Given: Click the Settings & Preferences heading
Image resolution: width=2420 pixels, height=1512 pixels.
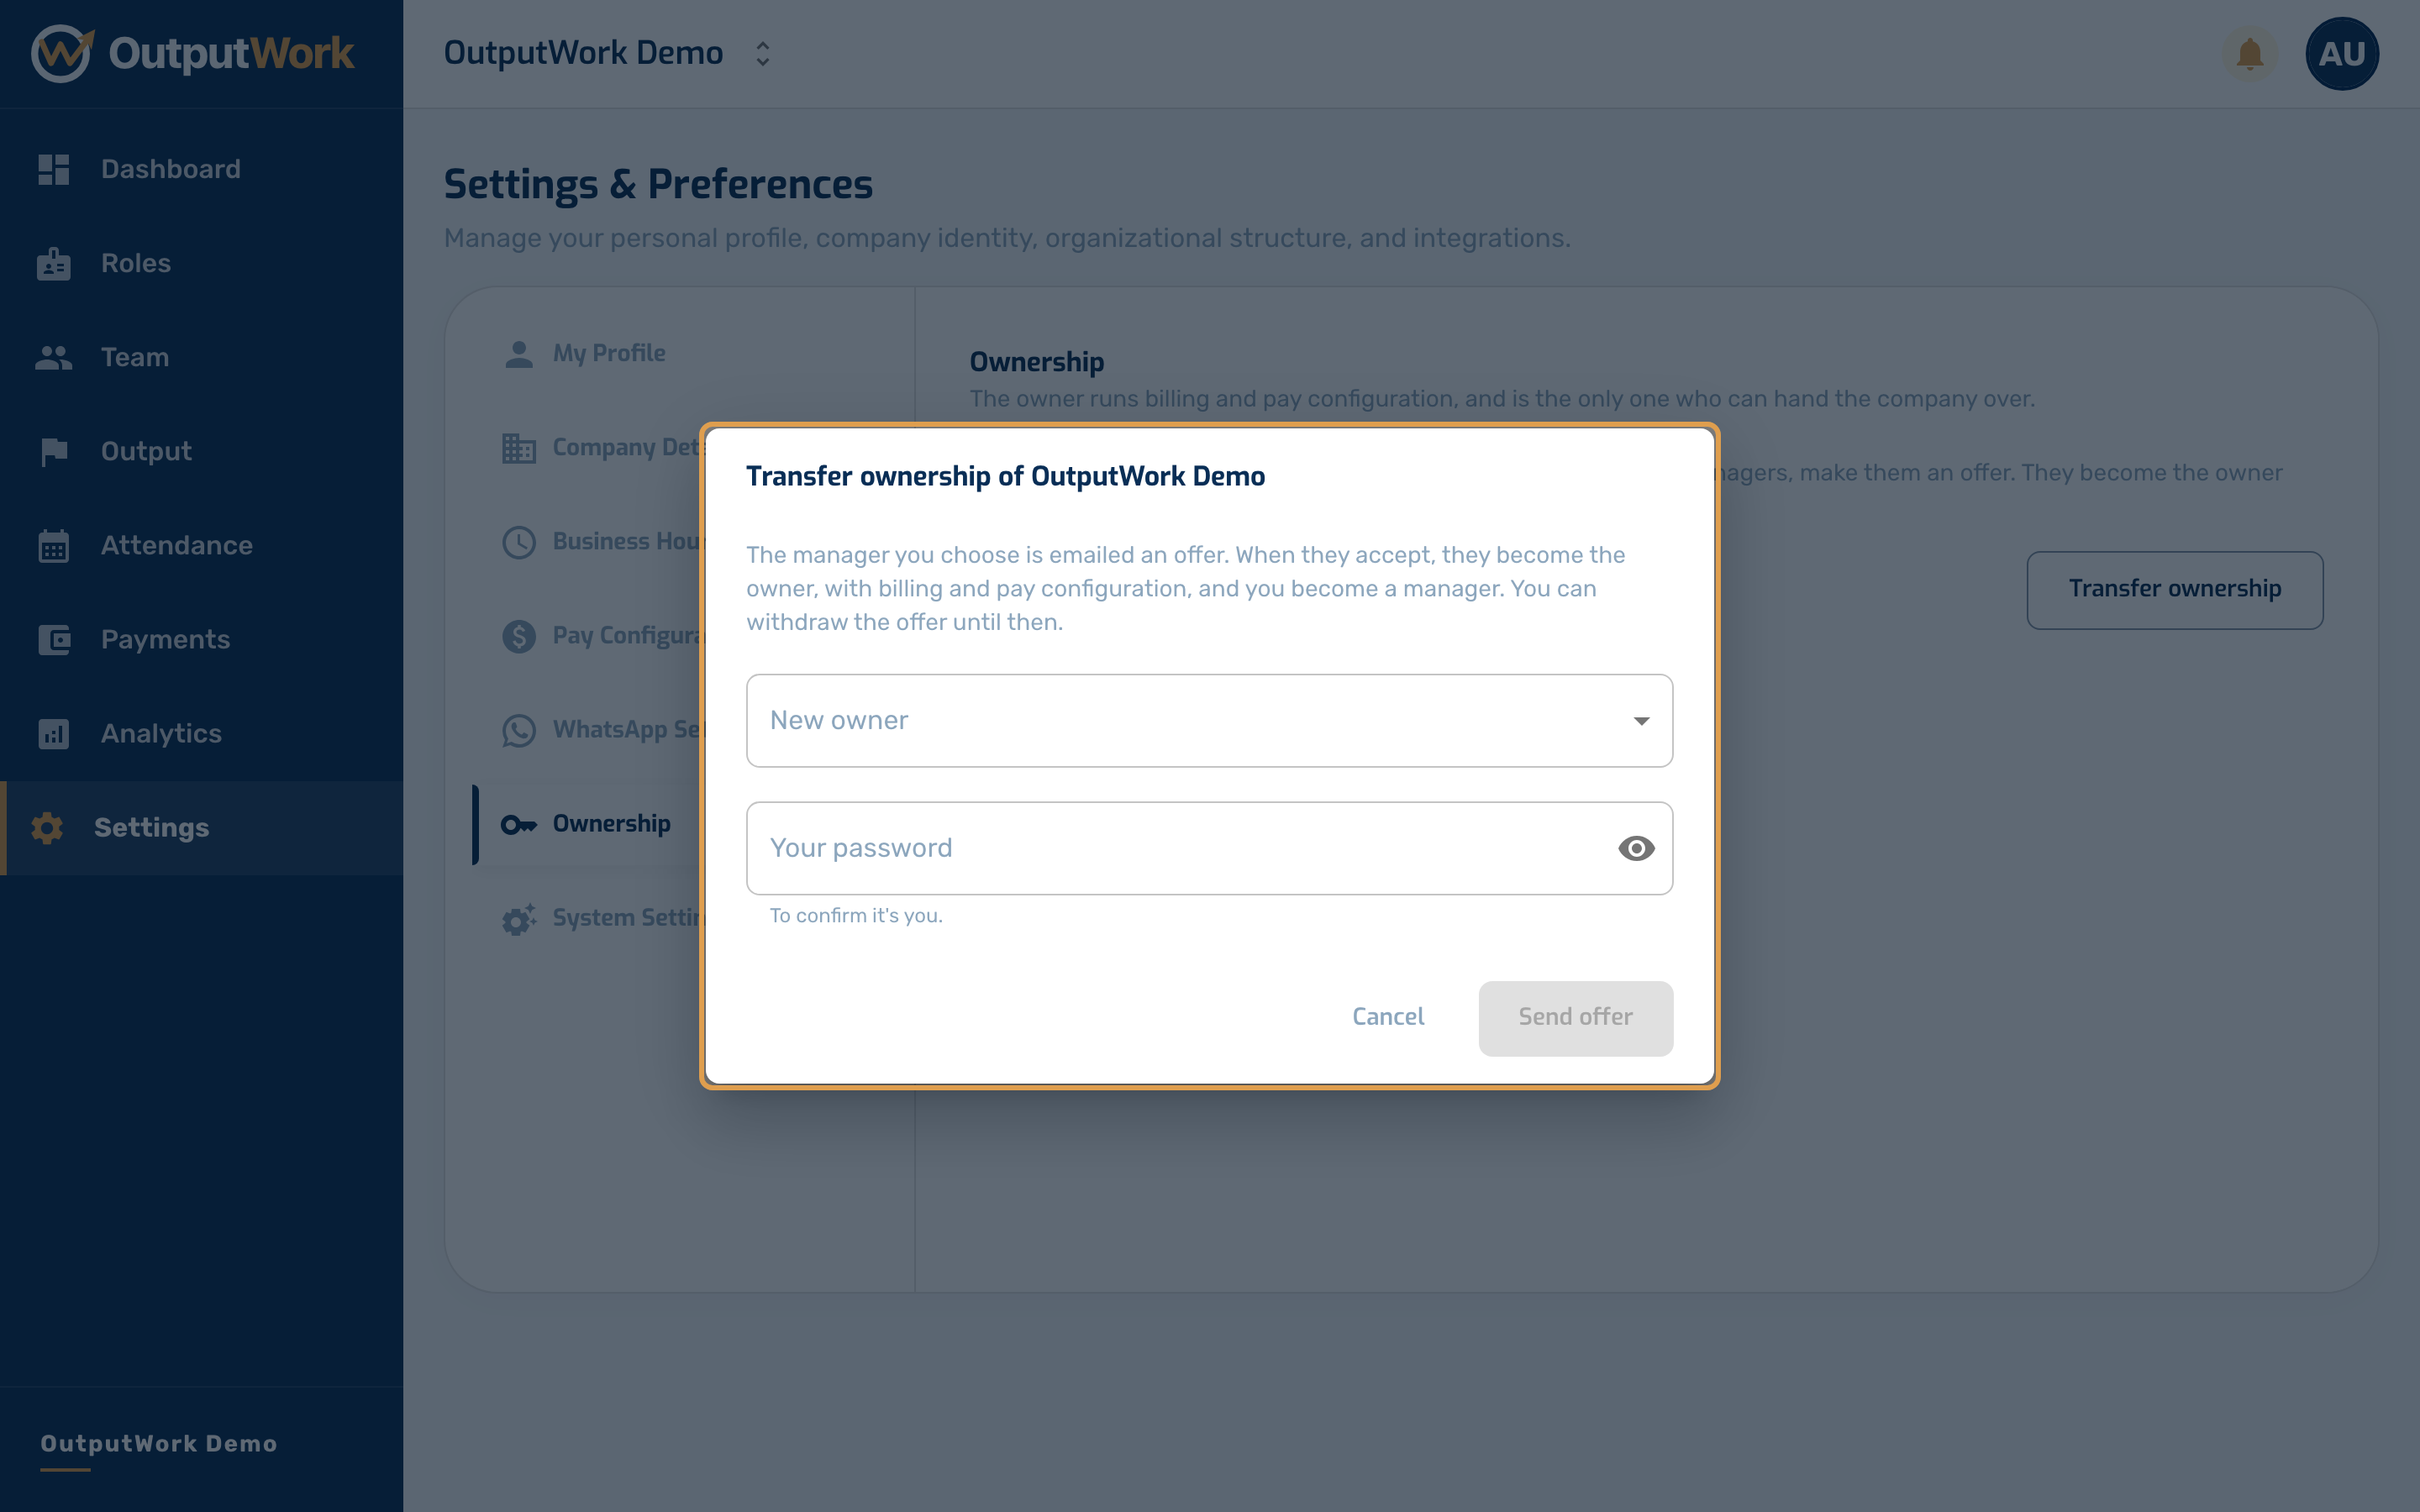Looking at the screenshot, I should pos(658,184).
